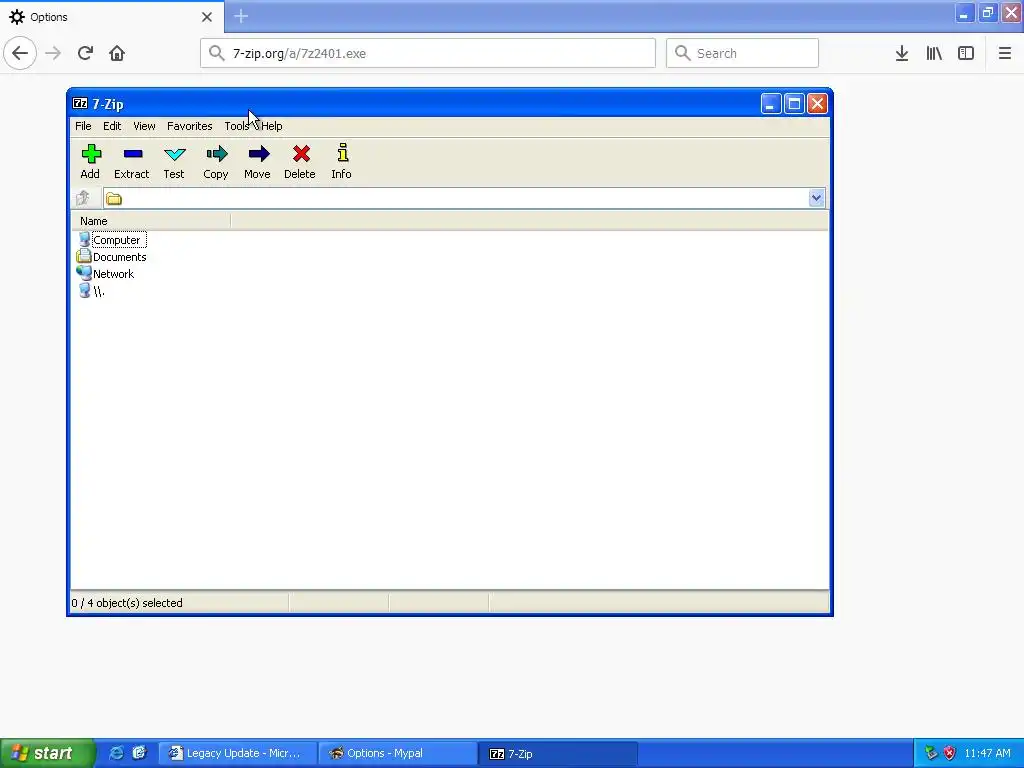Go to the browser Home page
This screenshot has width=1024, height=768.
coord(117,53)
